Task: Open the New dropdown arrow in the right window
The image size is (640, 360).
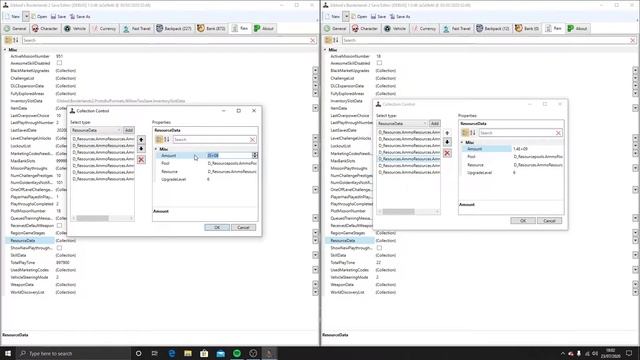Action: coord(346,17)
